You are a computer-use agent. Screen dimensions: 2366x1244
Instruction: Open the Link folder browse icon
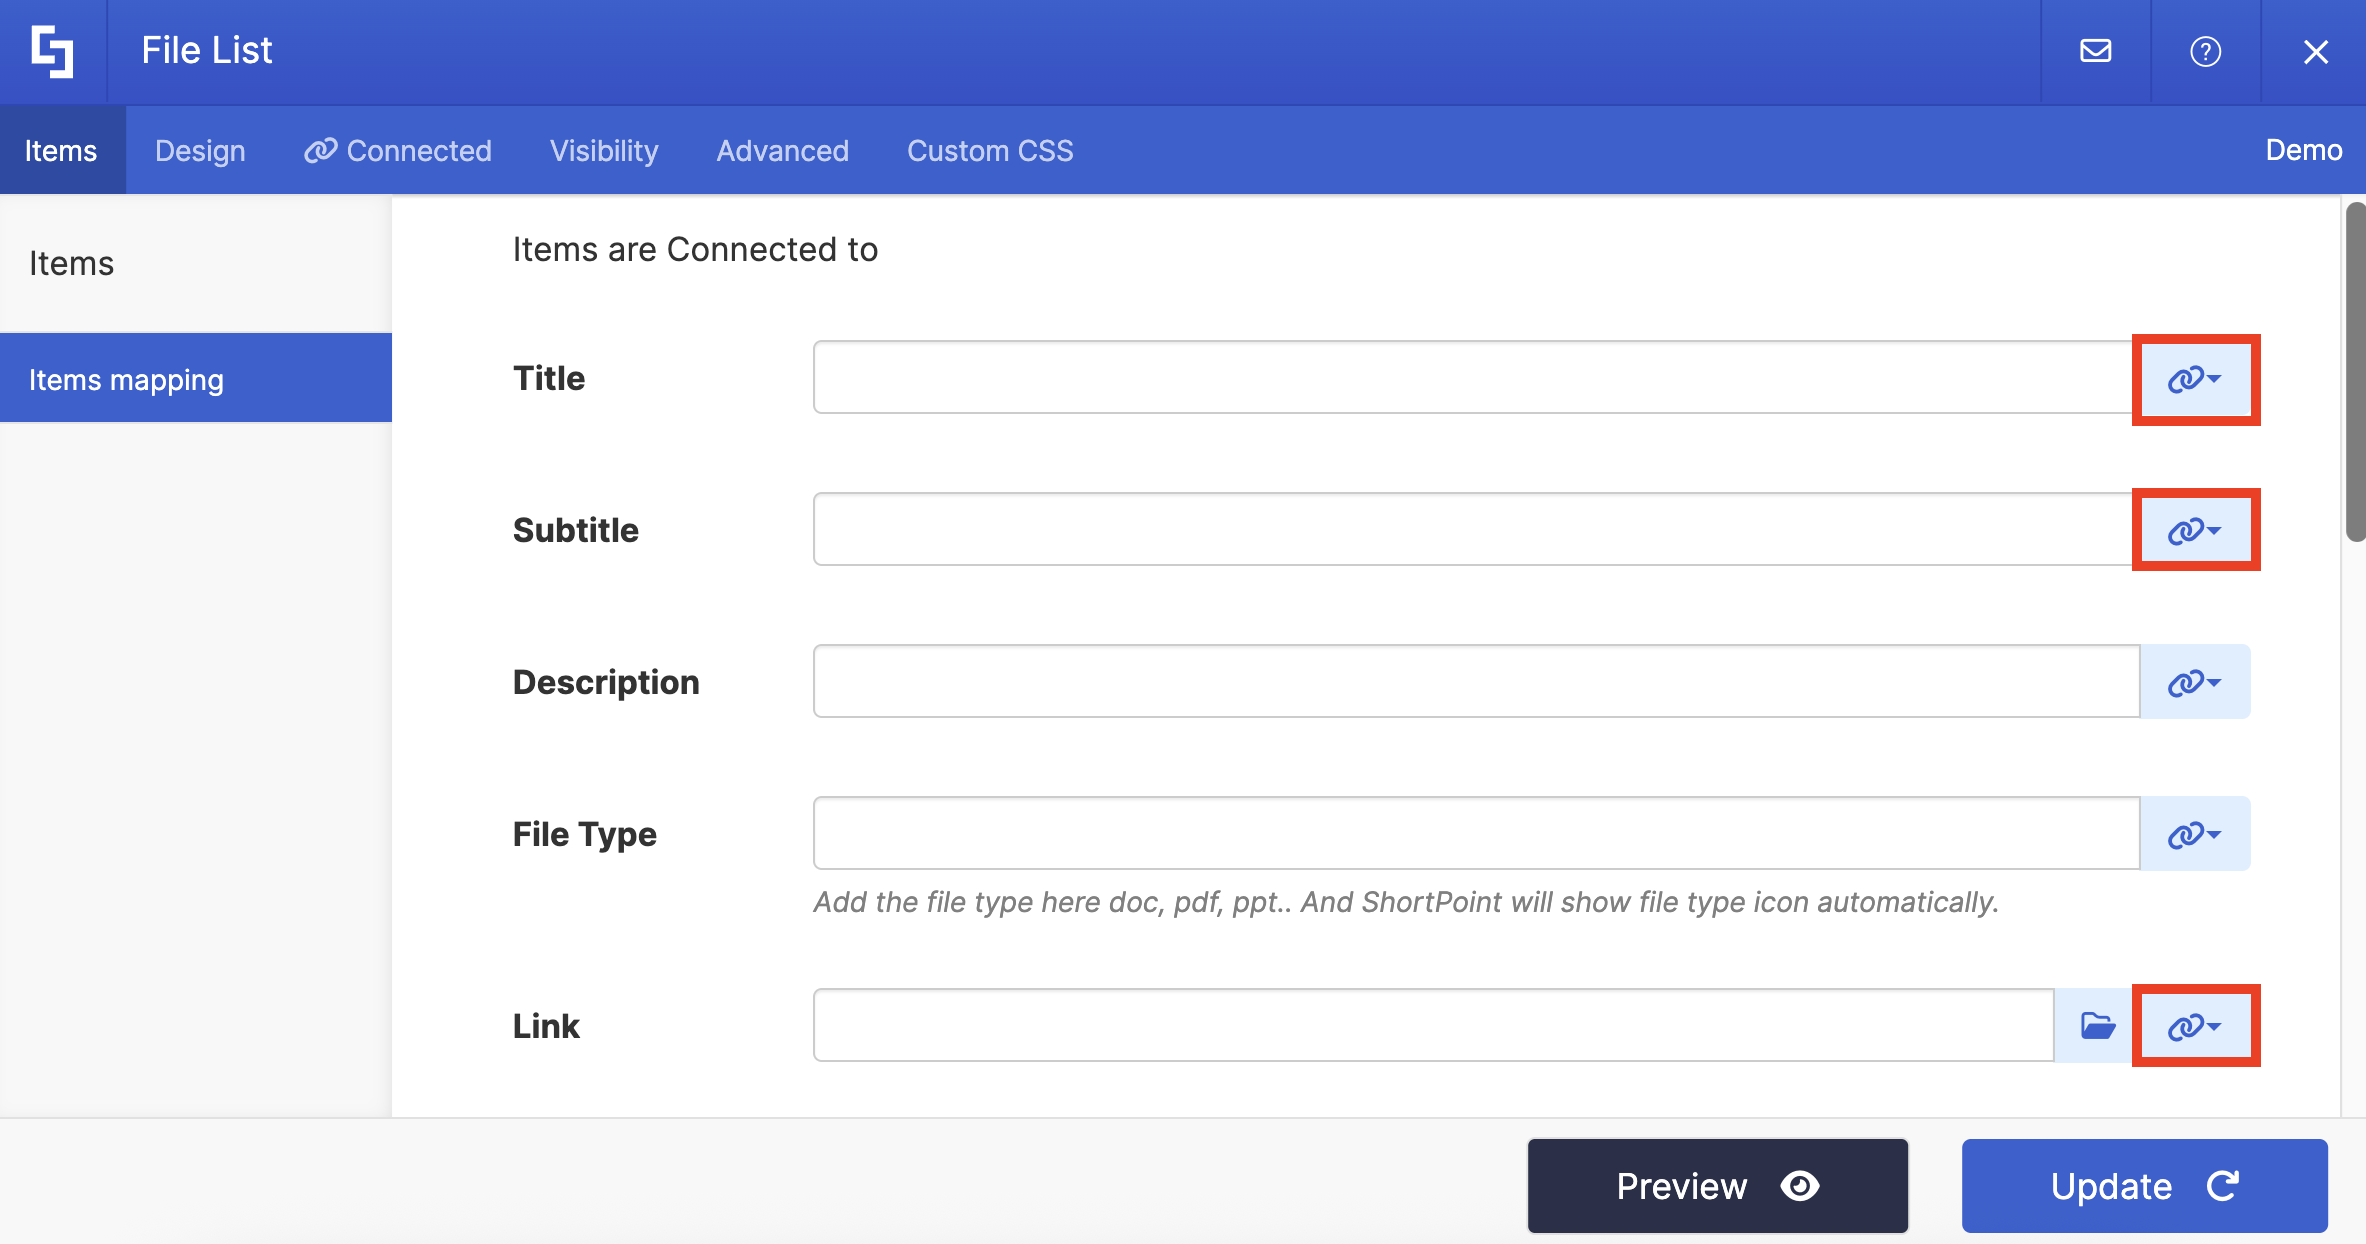[x=2097, y=1026]
